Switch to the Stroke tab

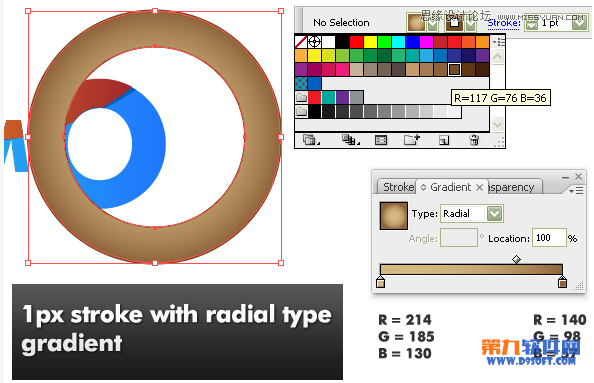(x=398, y=187)
